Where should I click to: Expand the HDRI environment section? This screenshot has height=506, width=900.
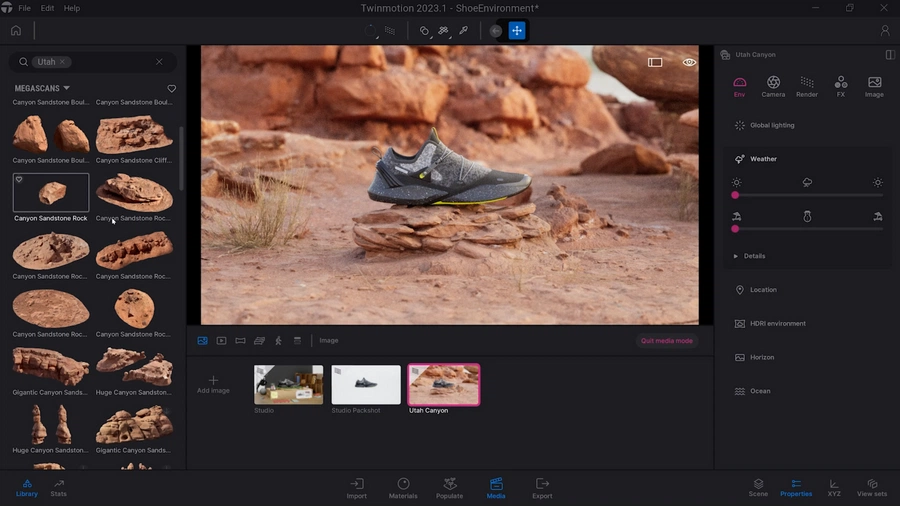point(777,324)
